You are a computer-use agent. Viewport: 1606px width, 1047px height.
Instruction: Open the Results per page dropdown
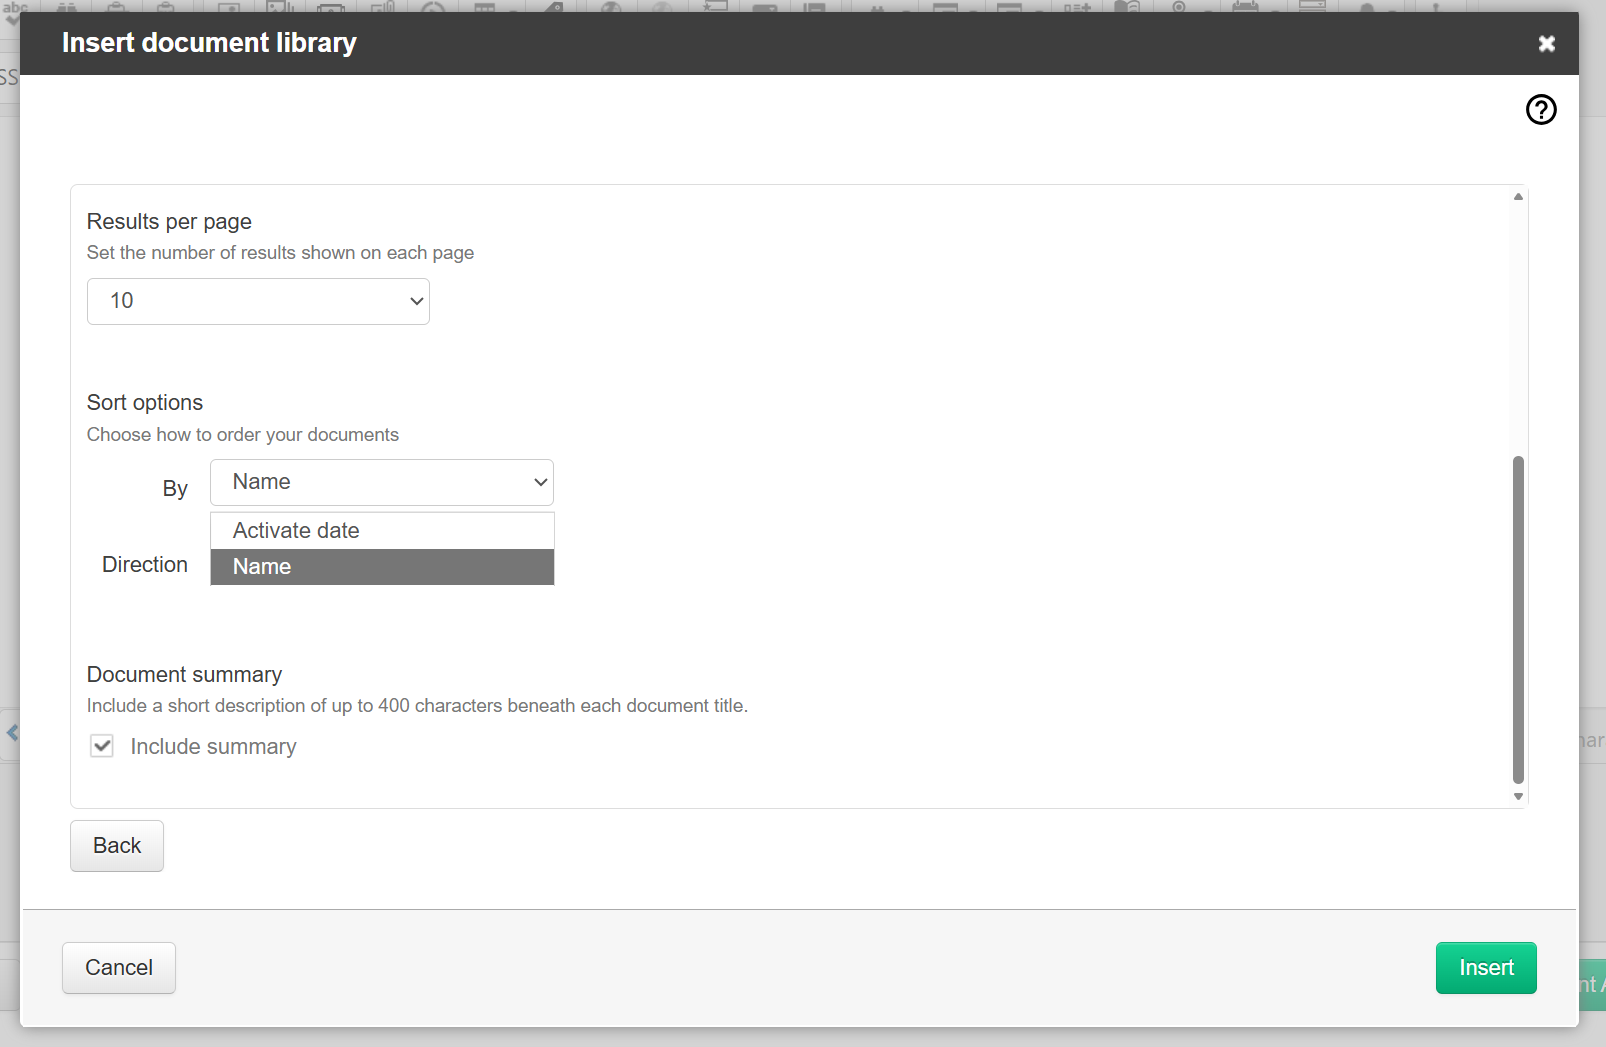pyautogui.click(x=257, y=301)
